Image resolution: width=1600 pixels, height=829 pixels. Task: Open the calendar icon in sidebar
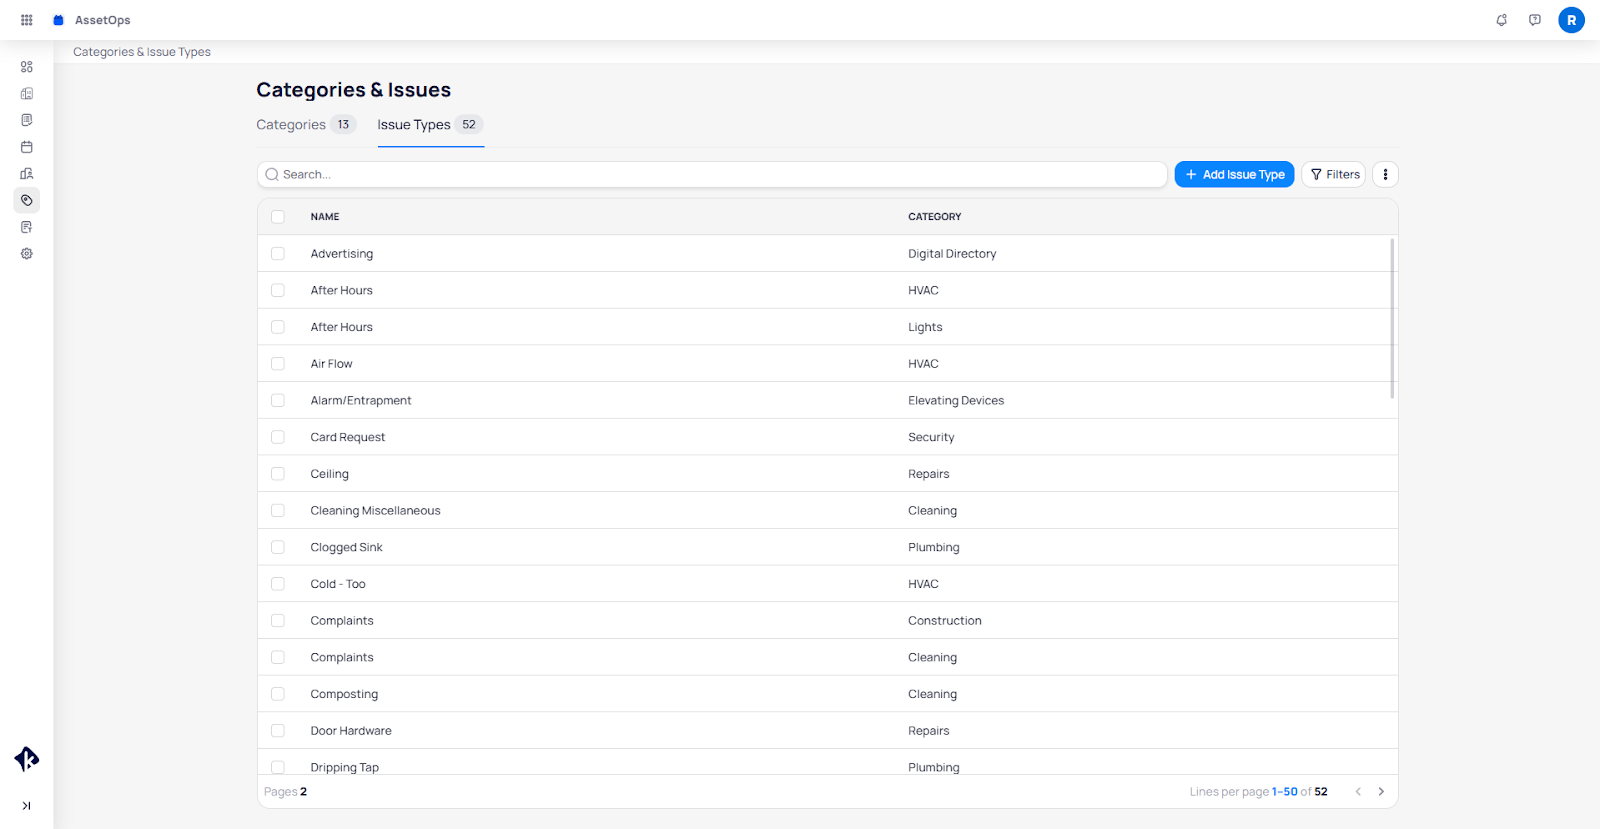point(27,147)
